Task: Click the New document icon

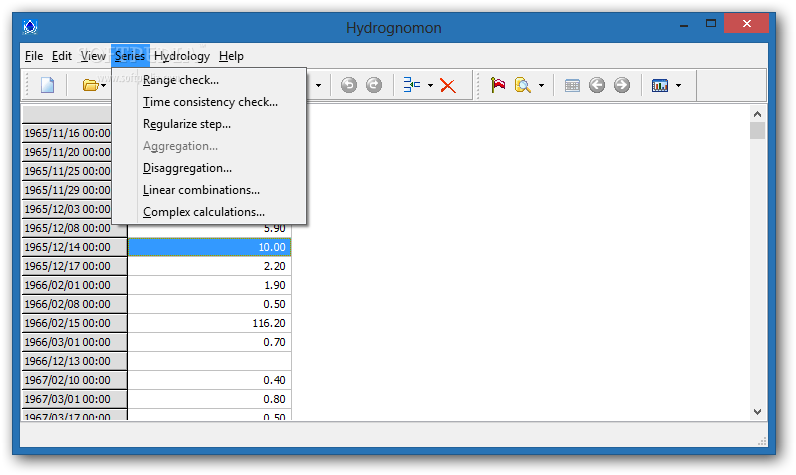Action: (x=47, y=85)
